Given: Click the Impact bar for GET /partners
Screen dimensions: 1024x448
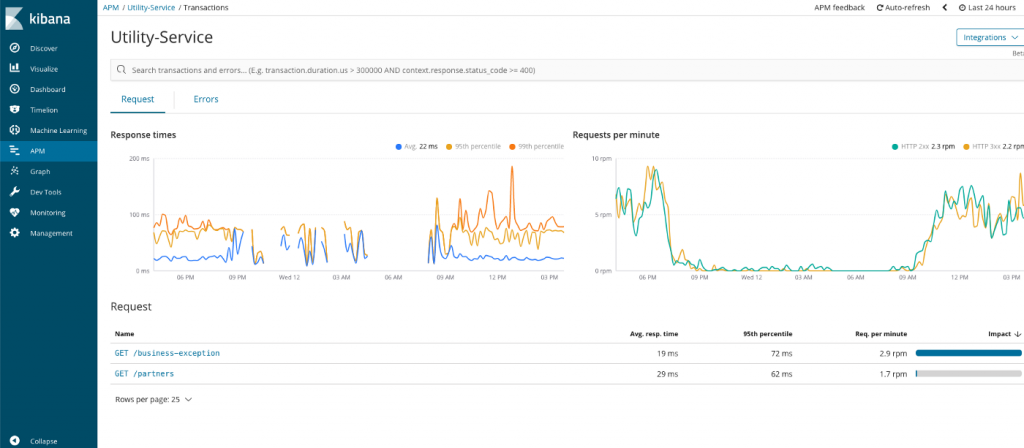Looking at the screenshot, I should point(968,374).
